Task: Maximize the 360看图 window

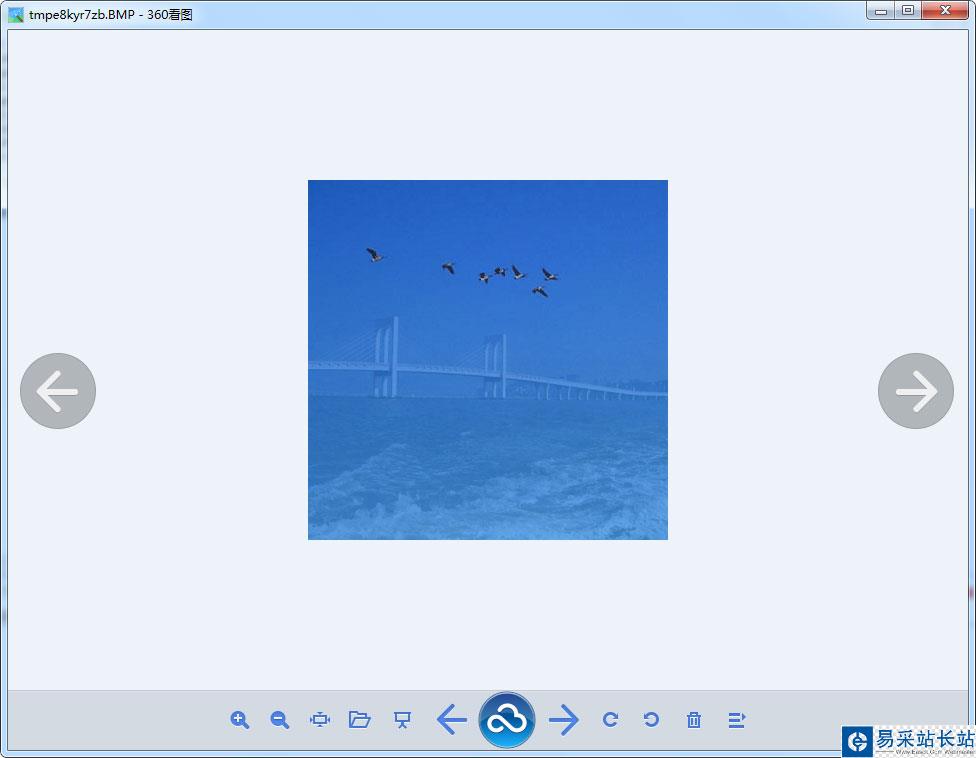Action: click(x=908, y=11)
